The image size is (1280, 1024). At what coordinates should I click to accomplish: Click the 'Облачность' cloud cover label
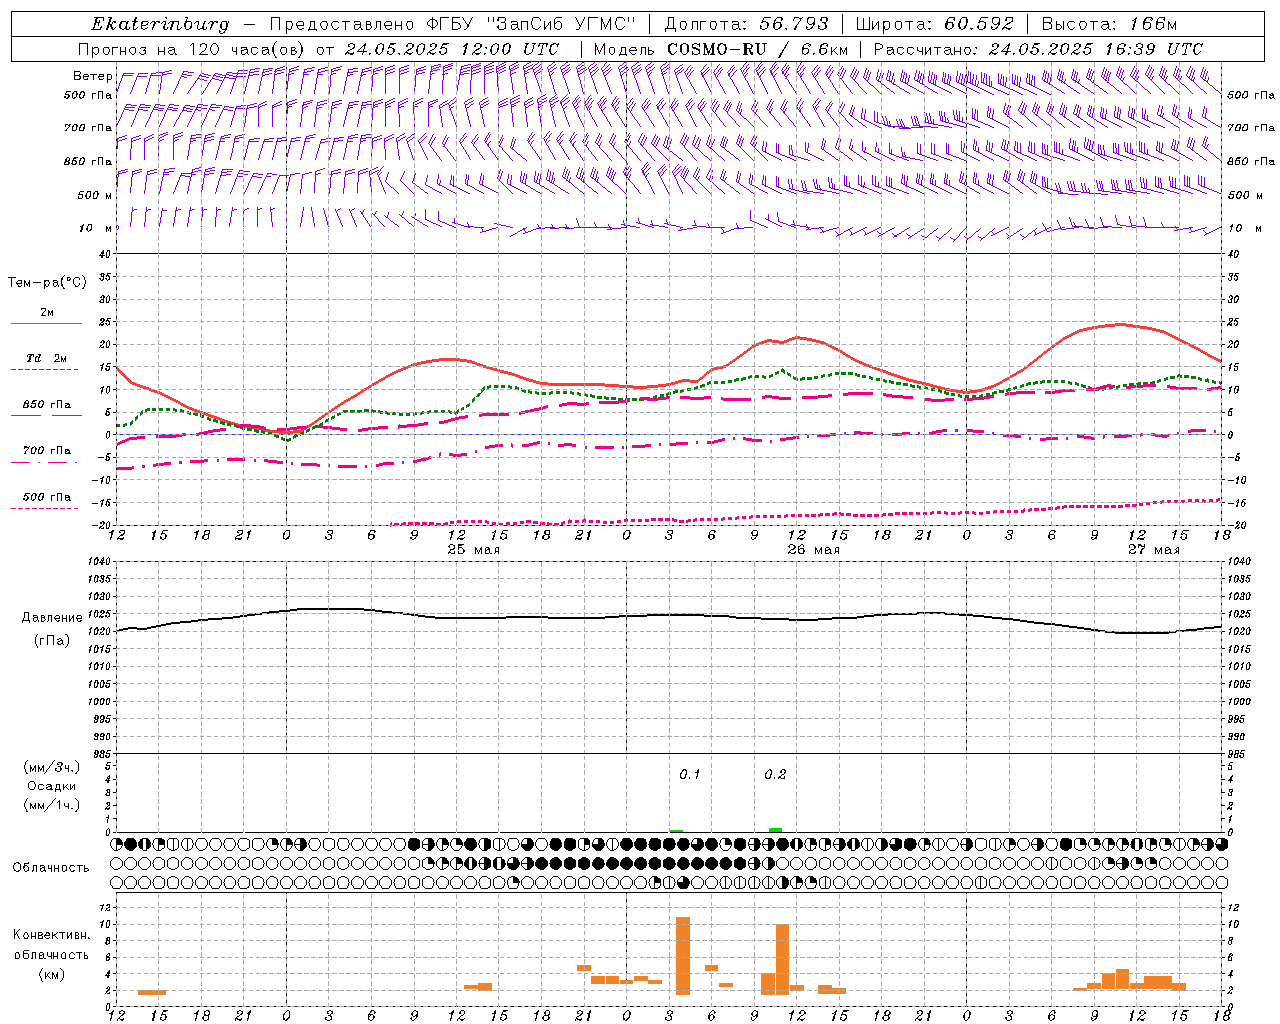(51, 868)
